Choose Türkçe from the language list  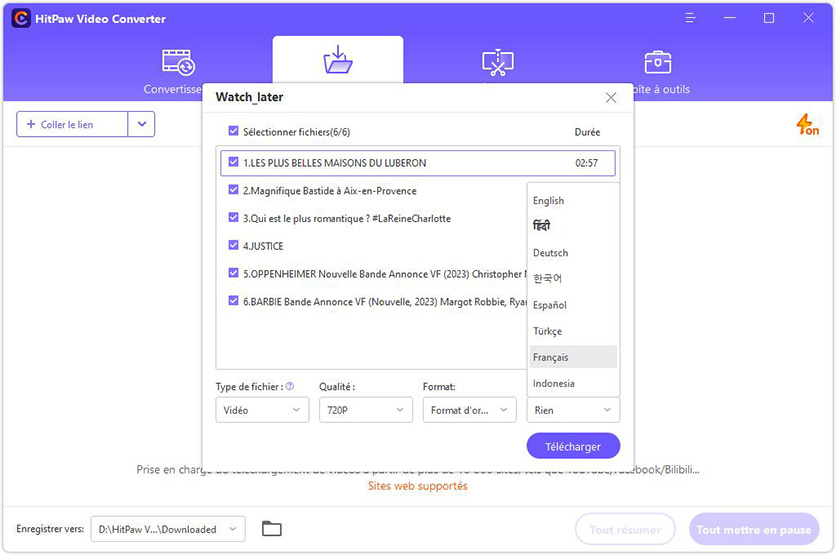coord(573,331)
